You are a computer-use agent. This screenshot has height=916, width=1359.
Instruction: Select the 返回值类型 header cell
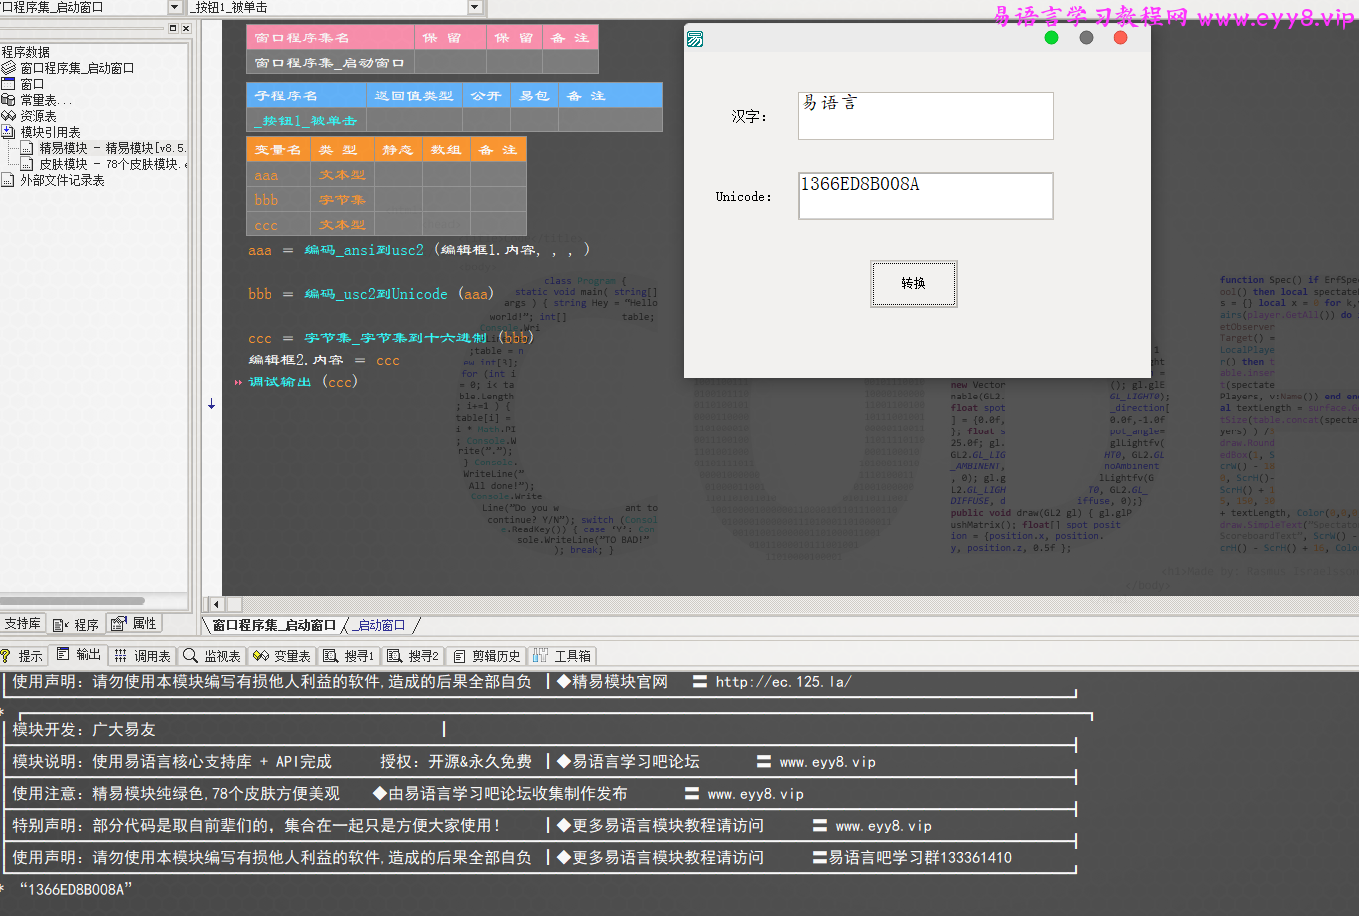pyautogui.click(x=414, y=96)
